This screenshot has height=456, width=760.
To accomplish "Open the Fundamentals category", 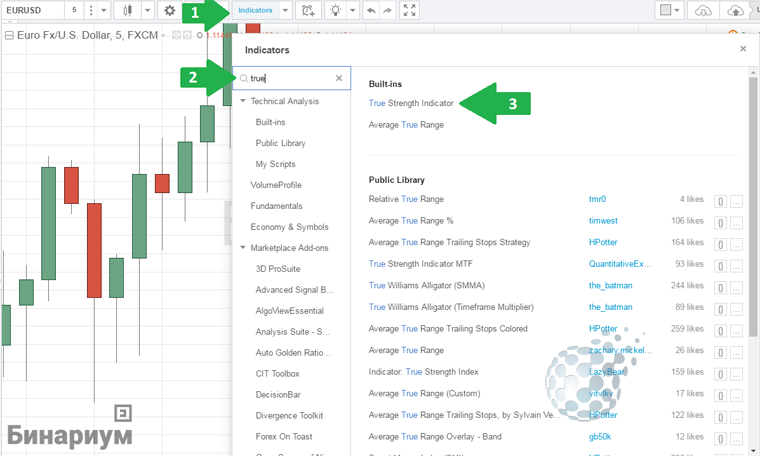I will [276, 206].
